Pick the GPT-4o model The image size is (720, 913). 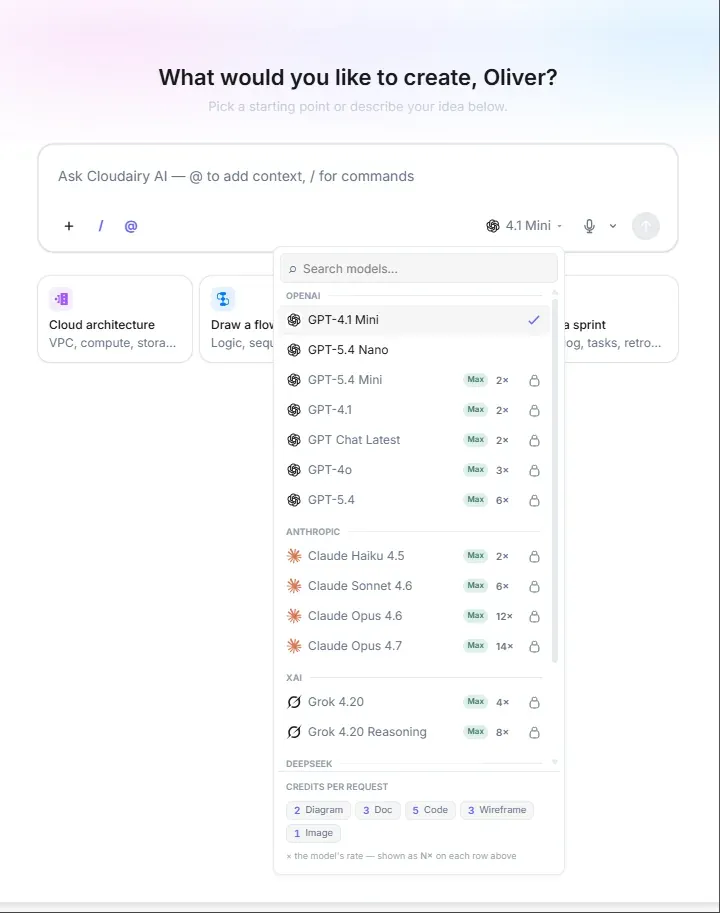click(414, 470)
